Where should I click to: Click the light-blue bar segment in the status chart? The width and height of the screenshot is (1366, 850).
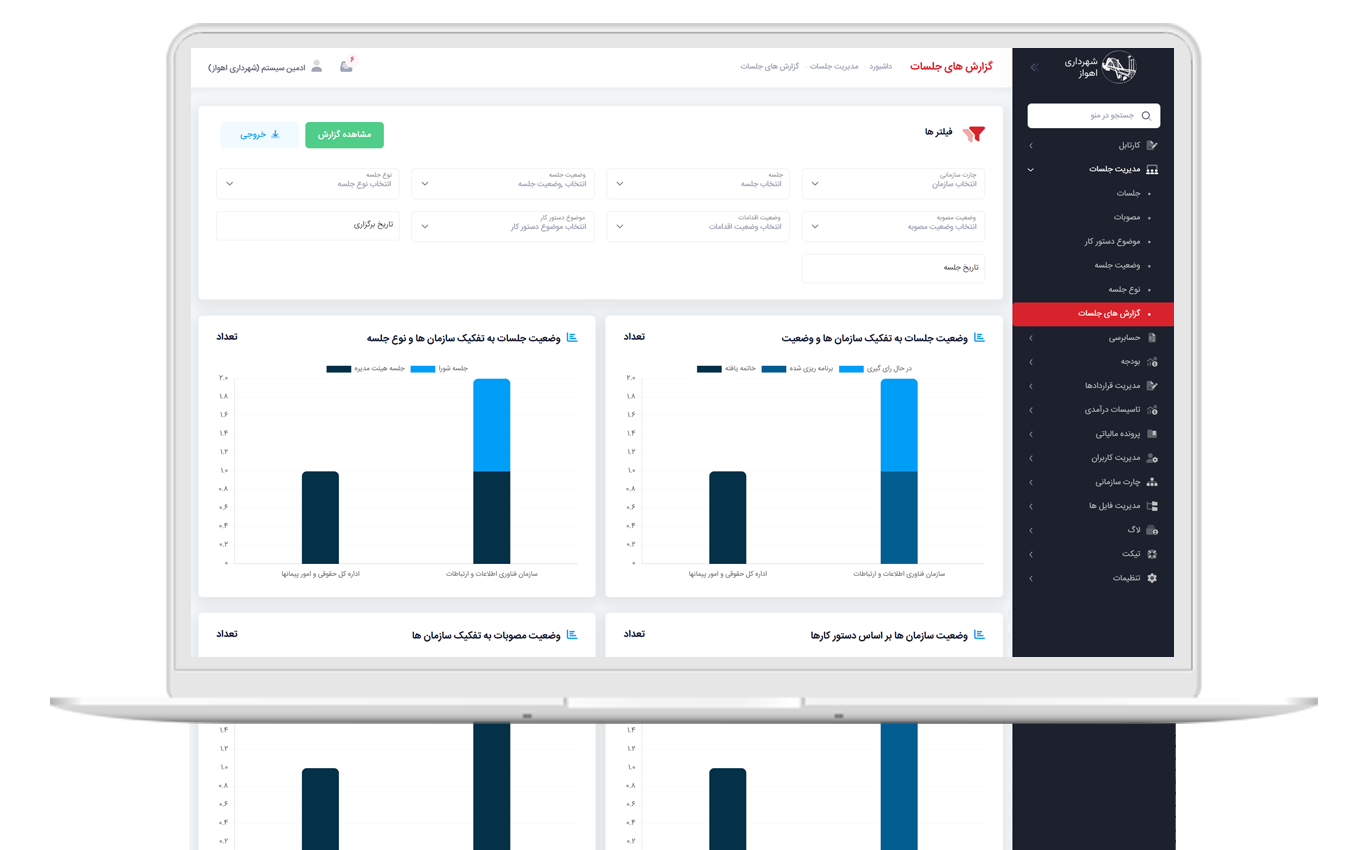(x=899, y=425)
